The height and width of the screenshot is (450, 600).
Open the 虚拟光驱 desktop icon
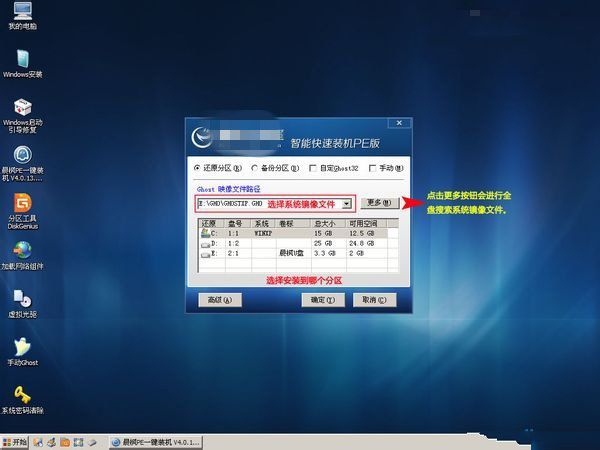tap(22, 298)
